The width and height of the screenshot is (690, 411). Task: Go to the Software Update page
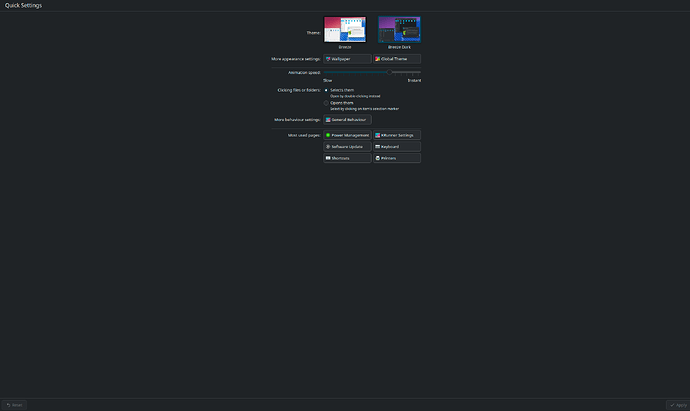pyautogui.click(x=346, y=146)
